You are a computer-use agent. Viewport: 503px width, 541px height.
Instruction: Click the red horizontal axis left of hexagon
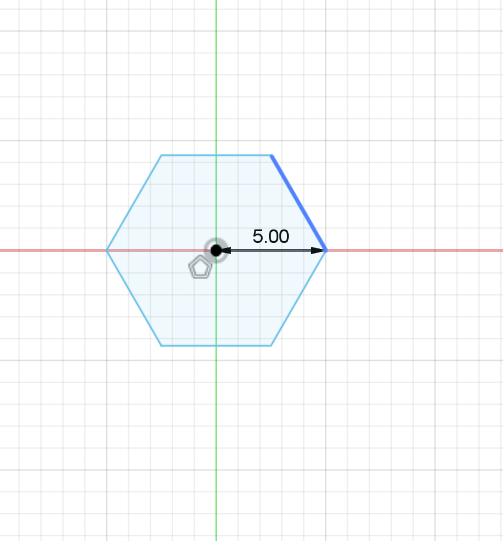point(53,250)
